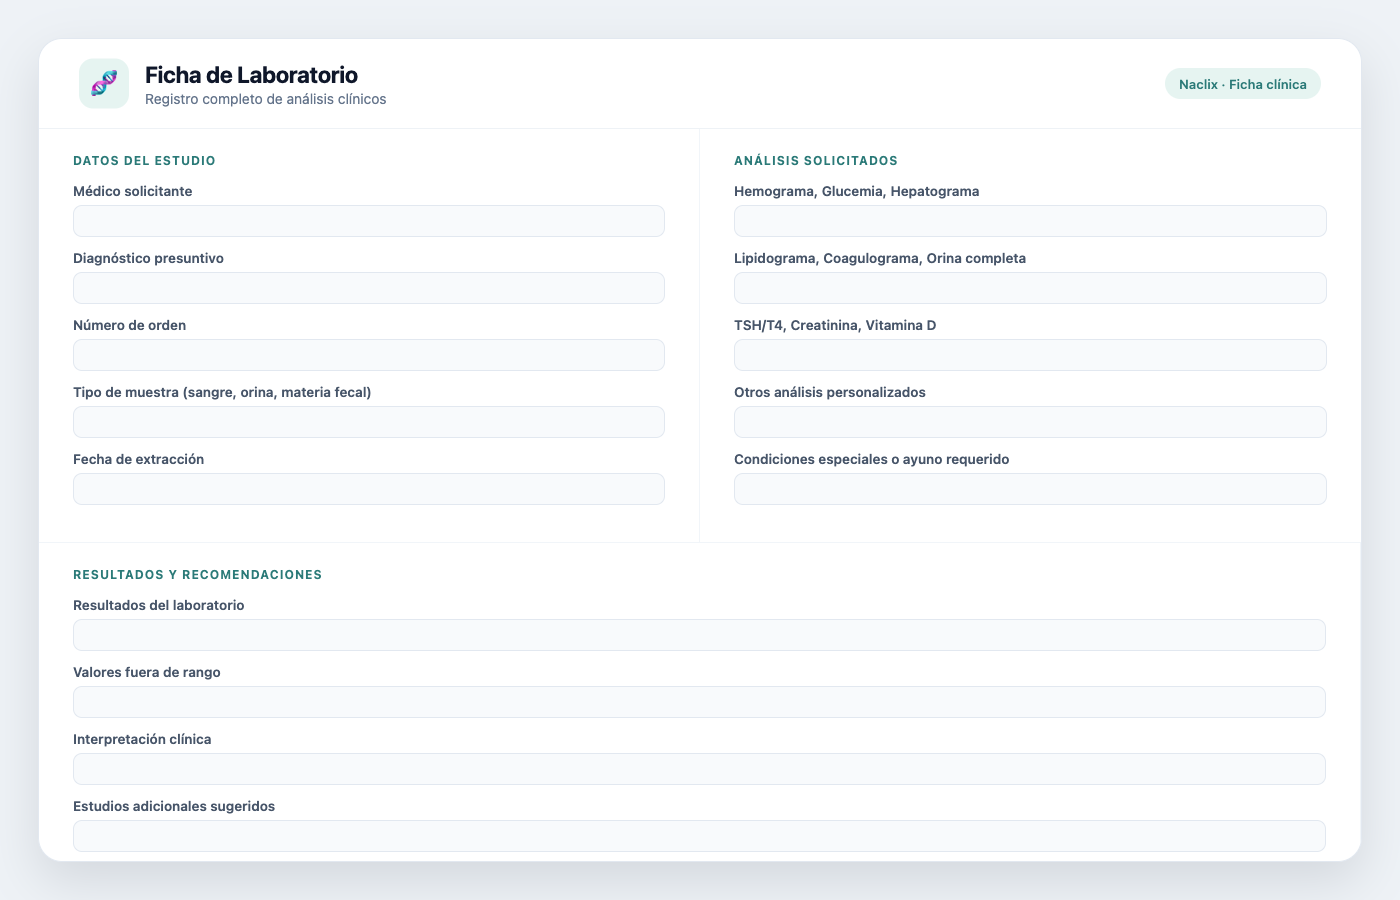The image size is (1400, 900).
Task: Click the Ficha de Laboratorio title
Action: click(x=251, y=75)
